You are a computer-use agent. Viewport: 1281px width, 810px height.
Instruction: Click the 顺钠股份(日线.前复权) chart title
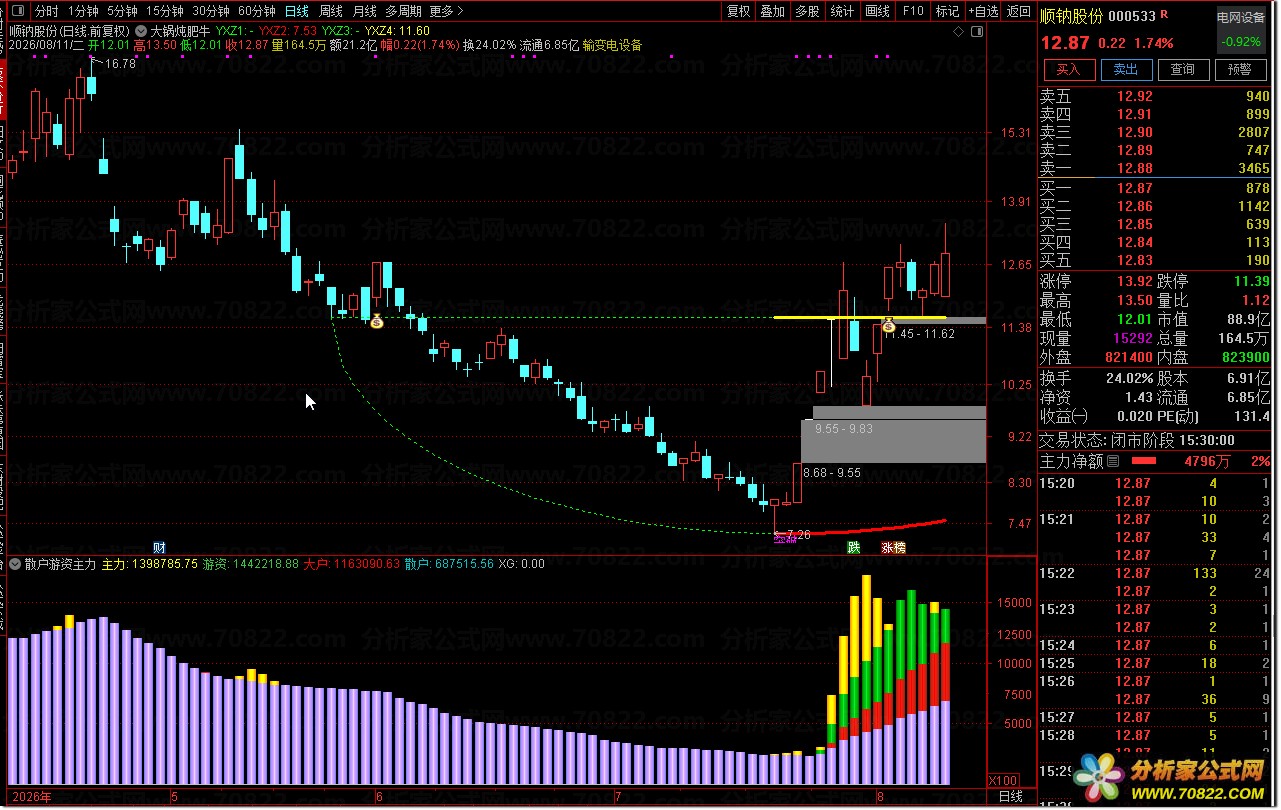point(69,31)
